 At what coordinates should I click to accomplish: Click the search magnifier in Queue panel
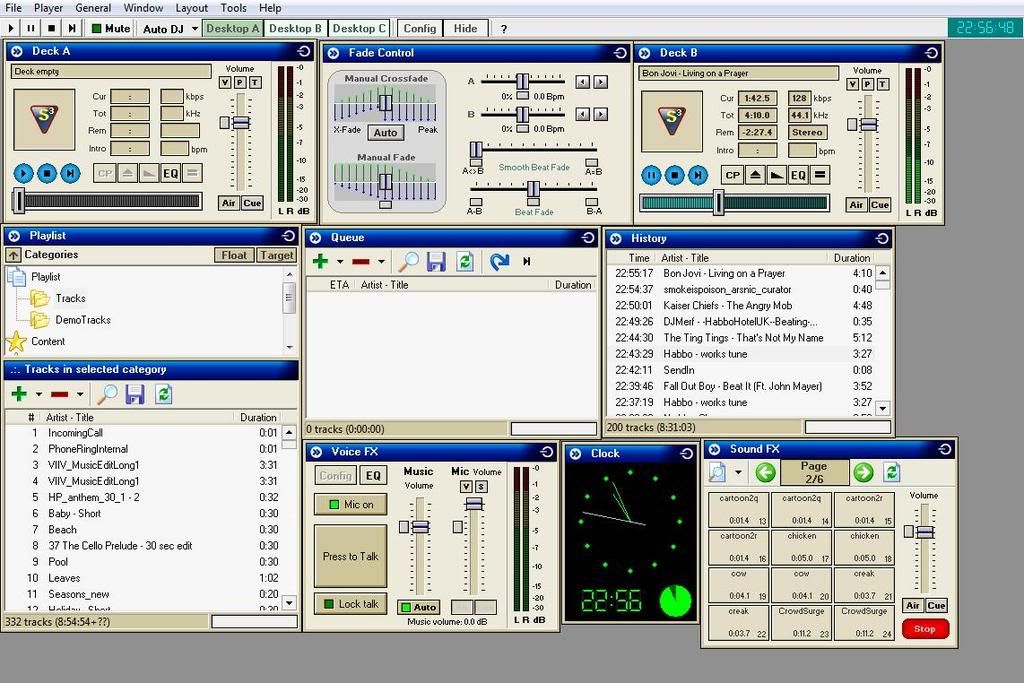coord(409,261)
